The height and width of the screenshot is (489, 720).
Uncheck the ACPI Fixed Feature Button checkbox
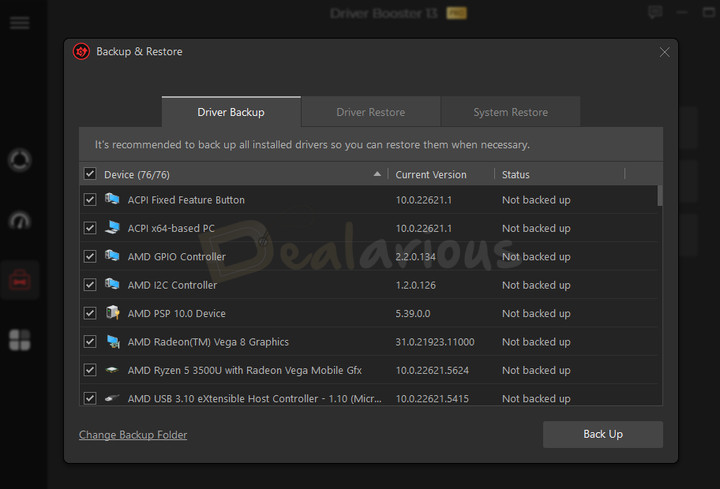pyautogui.click(x=90, y=200)
